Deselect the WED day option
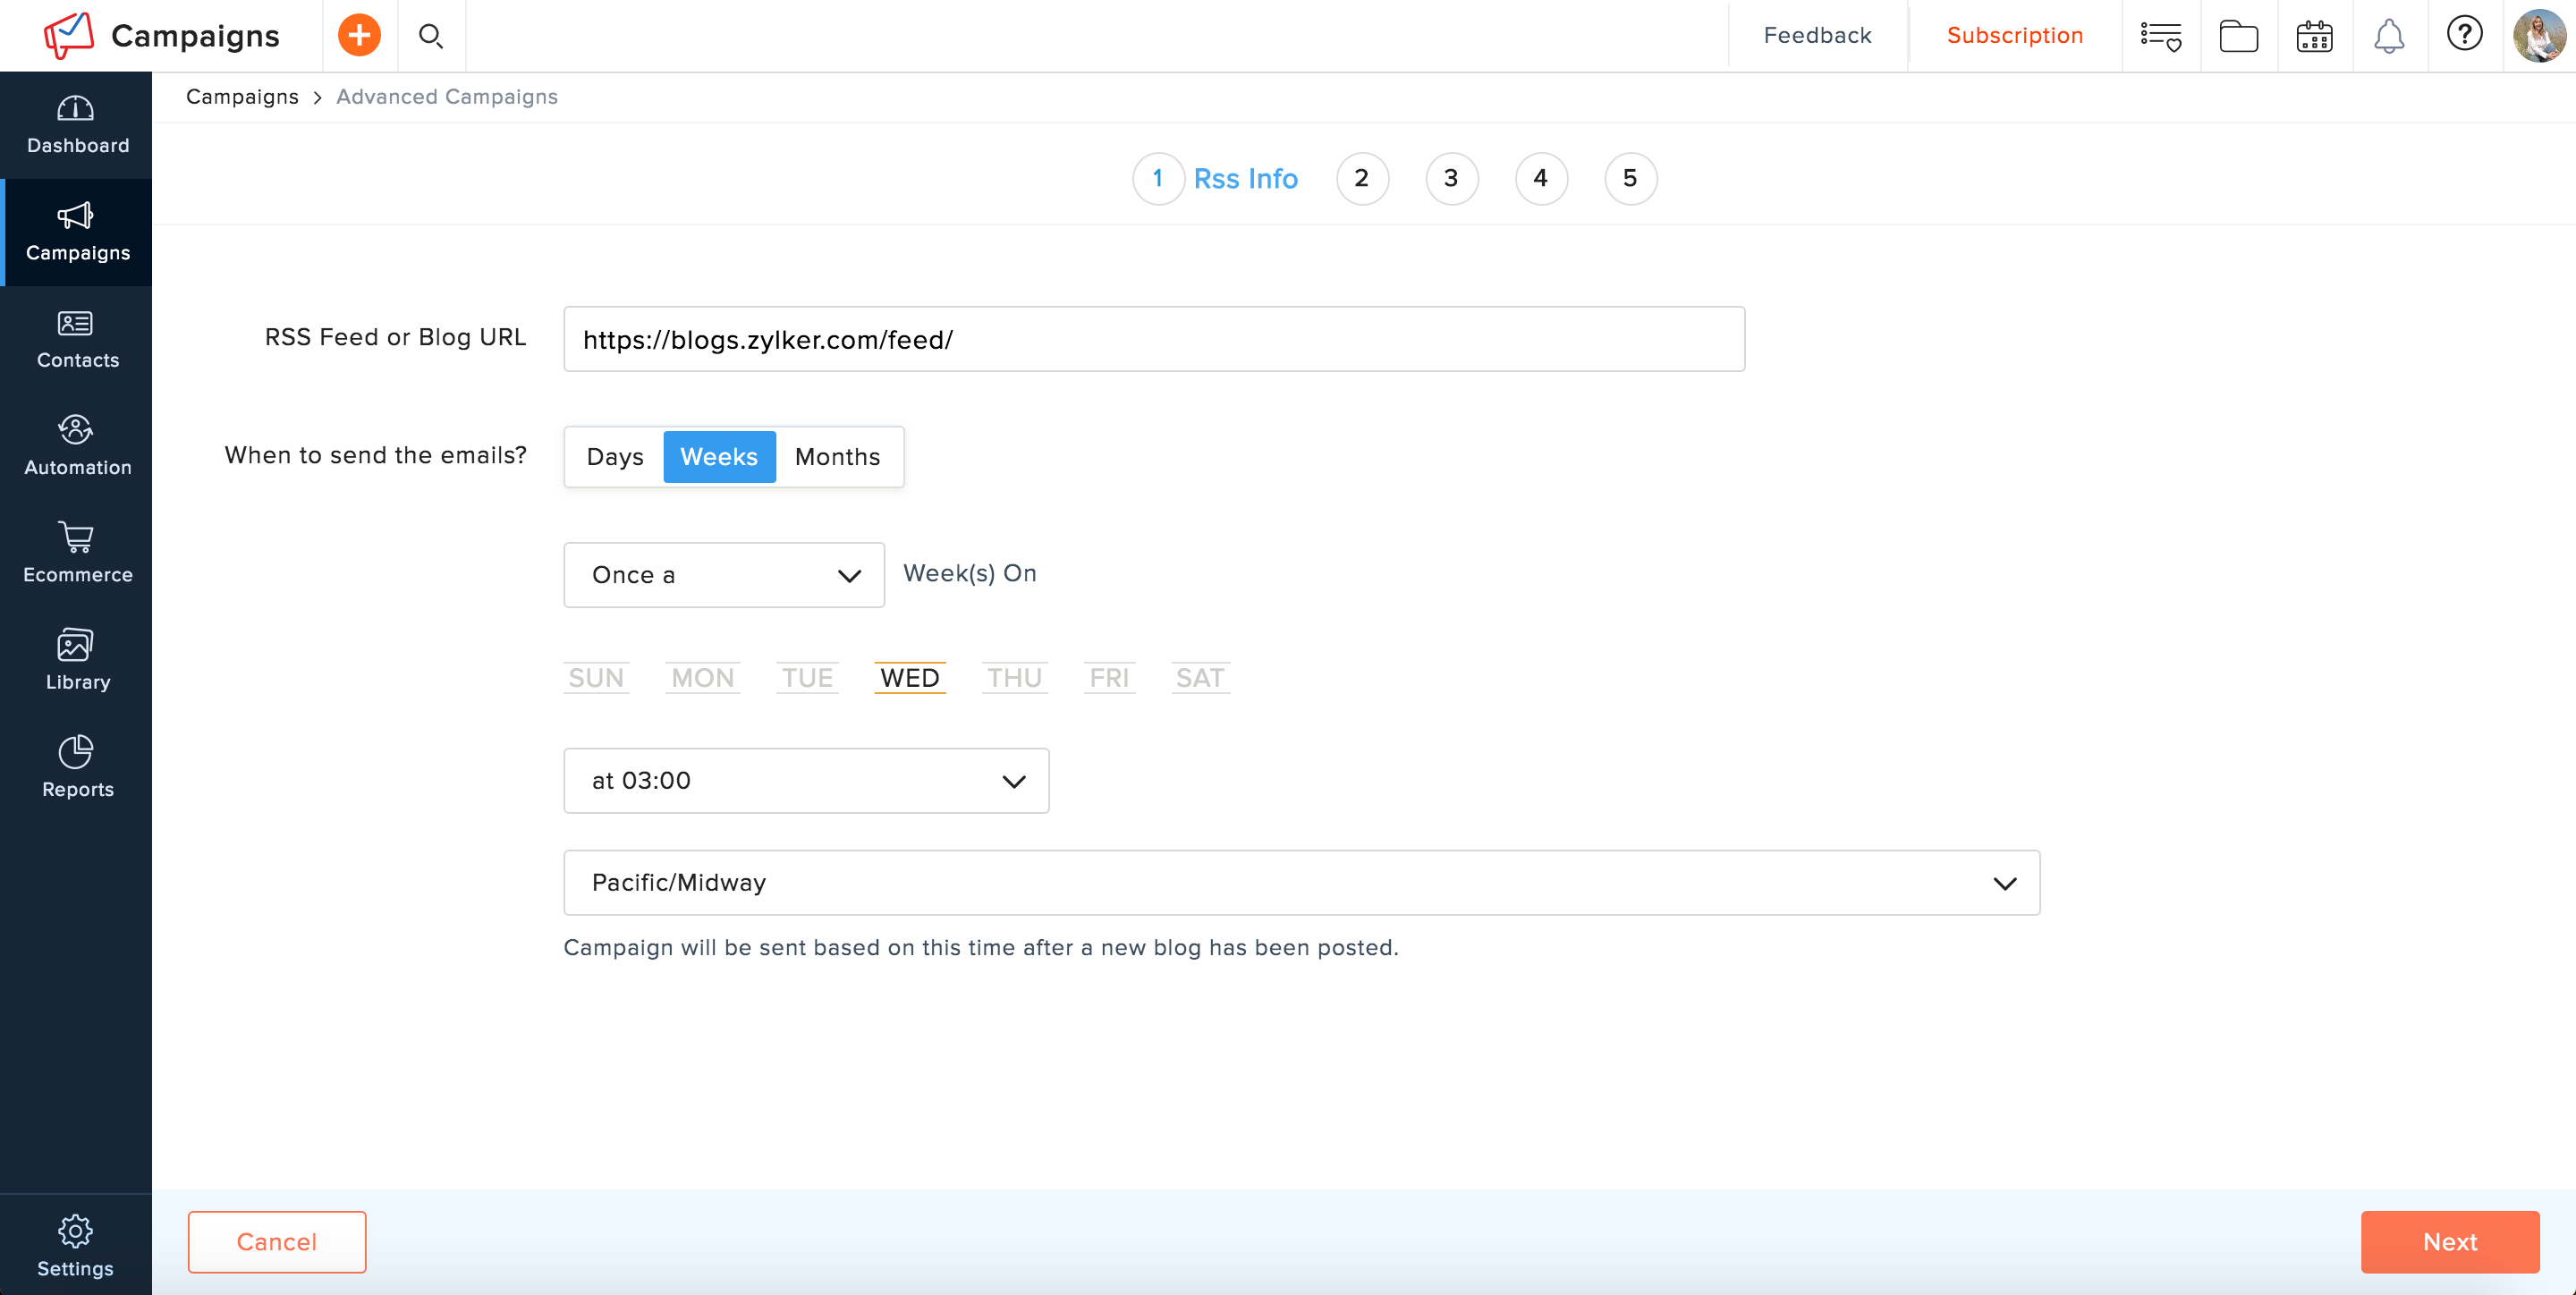Screen dimensions: 2576x1295 pyautogui.click(x=909, y=678)
